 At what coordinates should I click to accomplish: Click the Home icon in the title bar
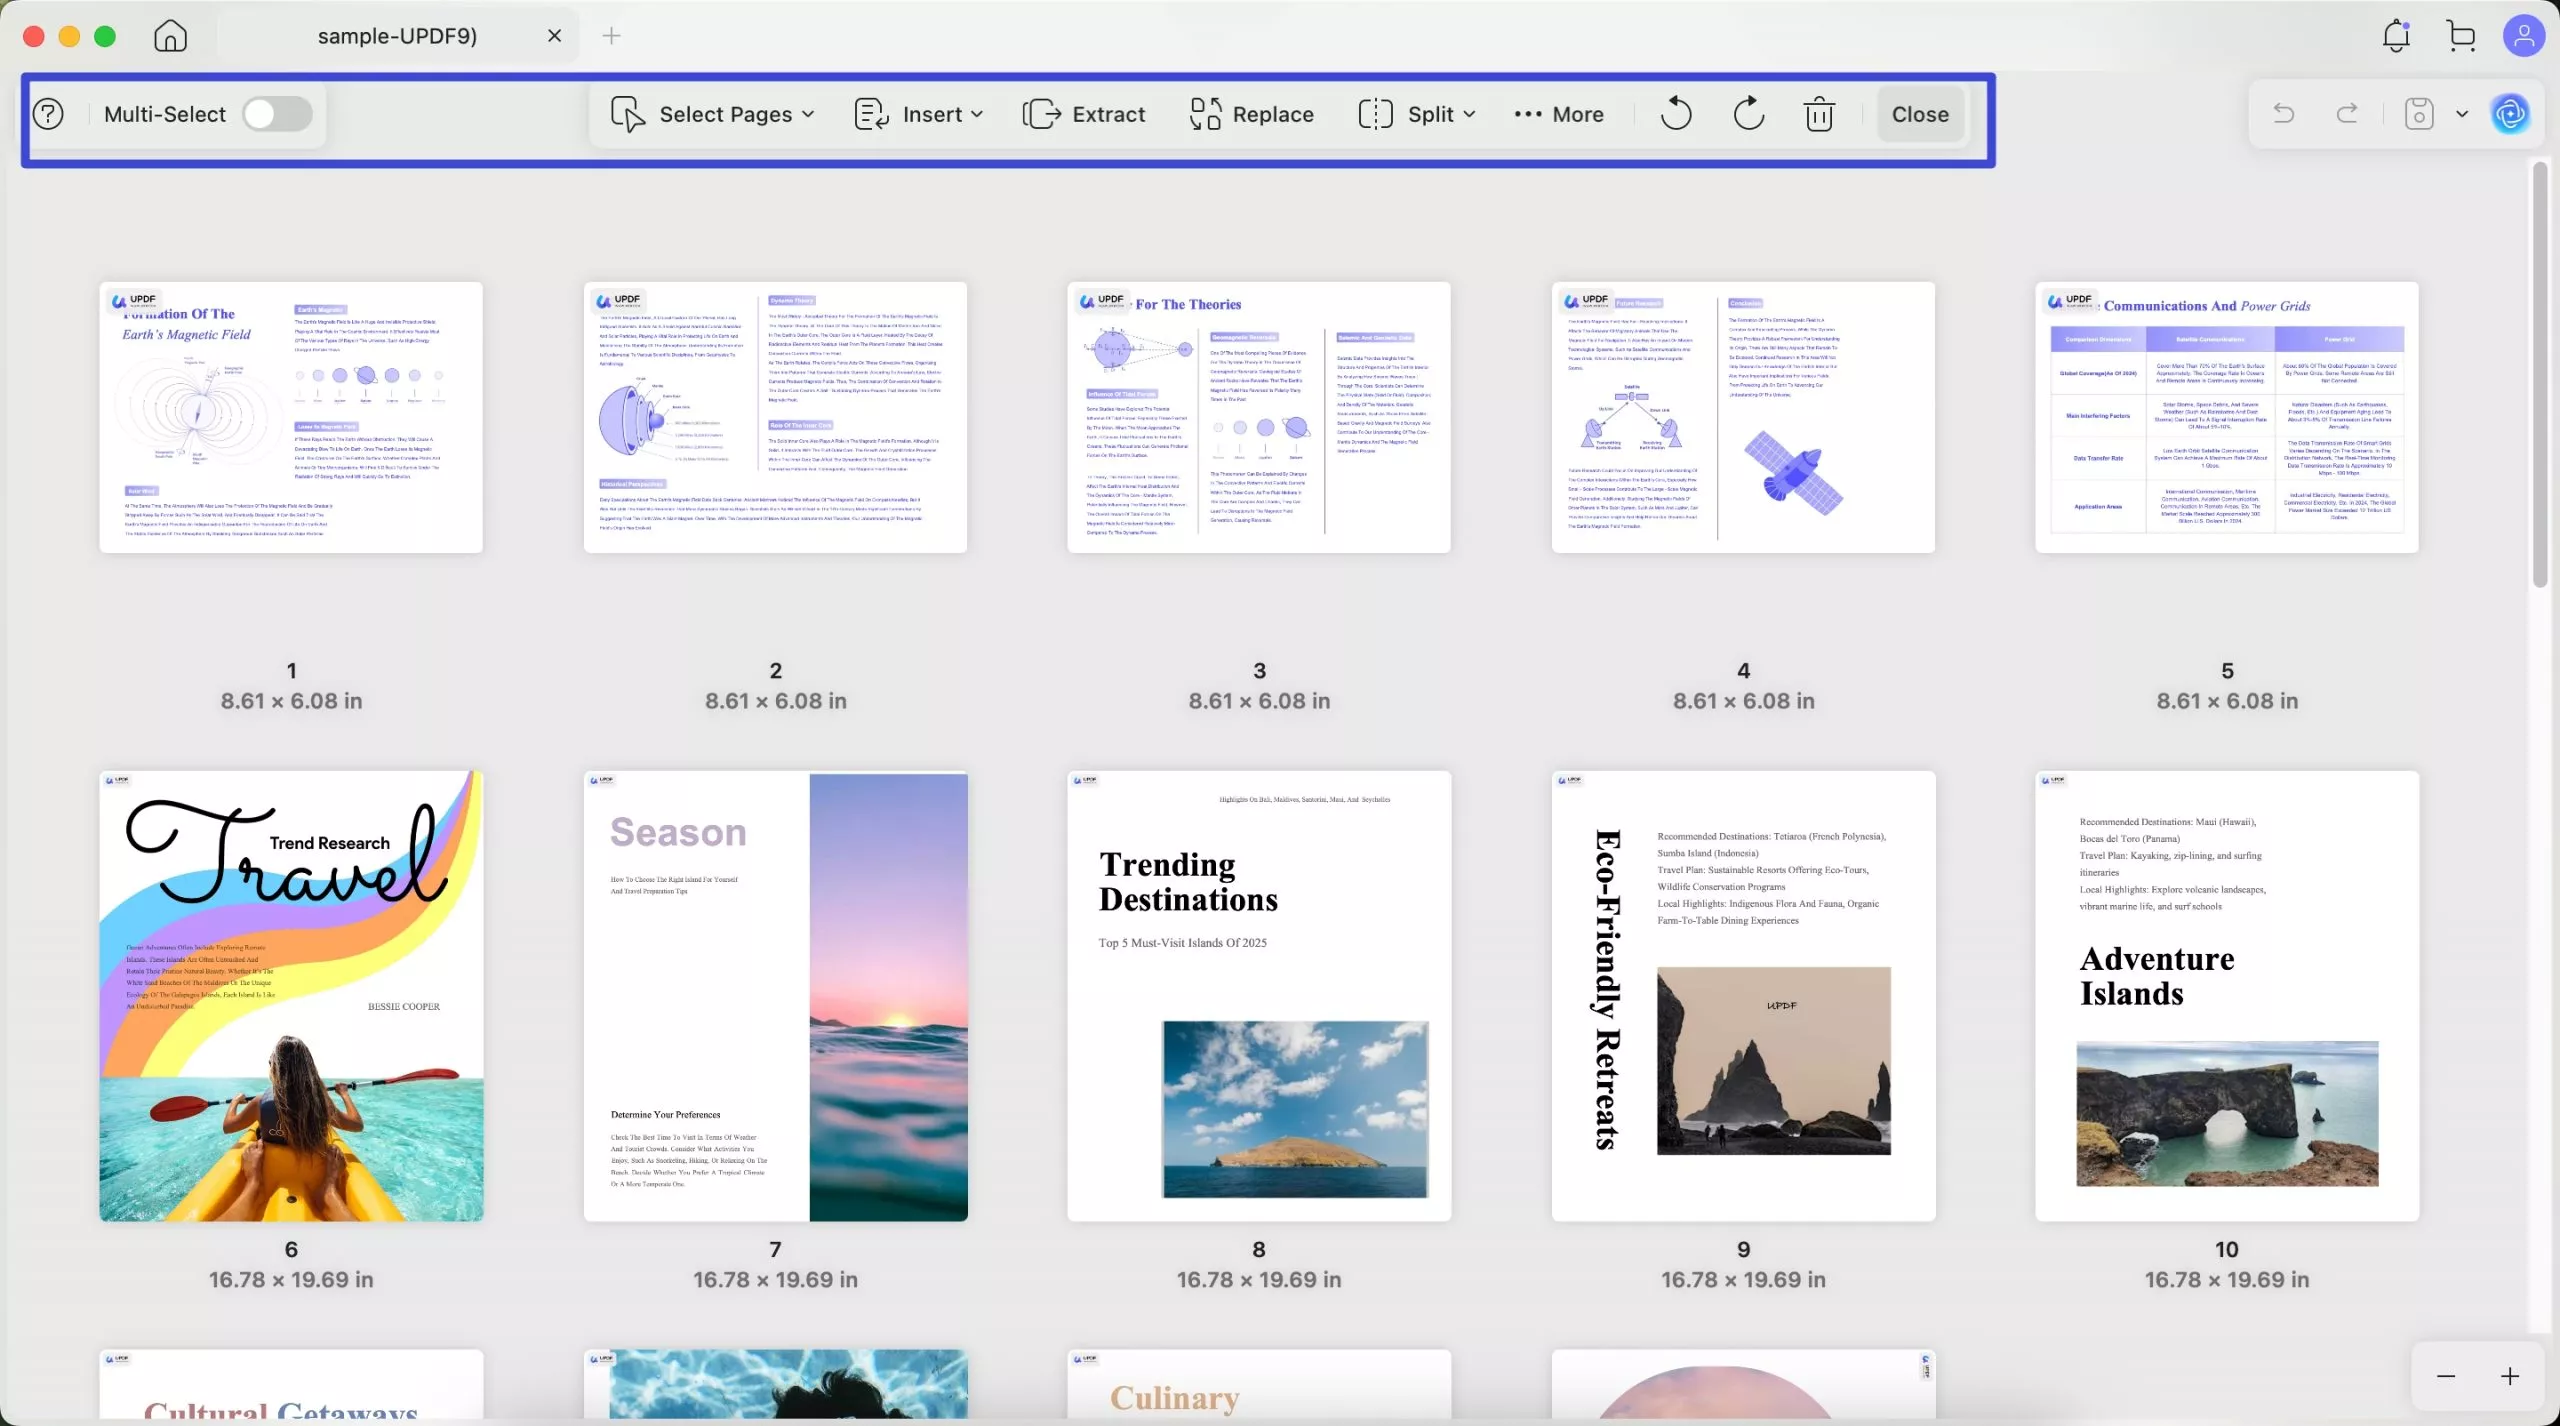(x=170, y=35)
